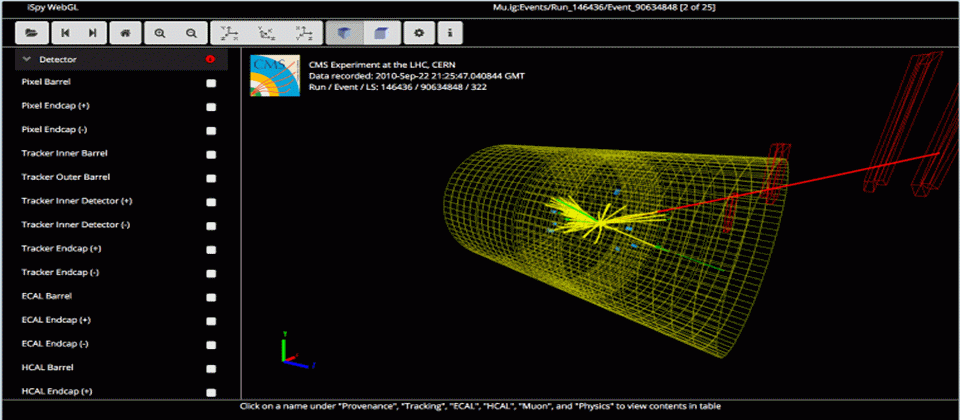The image size is (960, 420).
Task: Select the orthographic projection cube icon
Action: click(382, 33)
